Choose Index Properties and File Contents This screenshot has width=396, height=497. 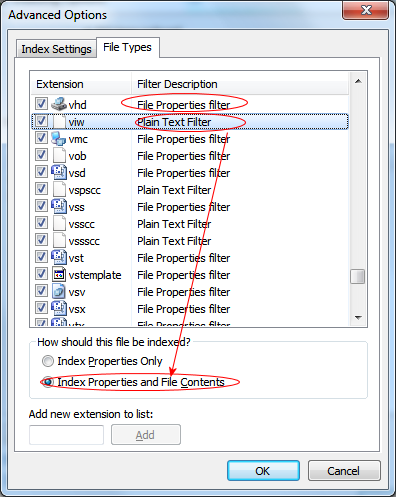[48, 382]
